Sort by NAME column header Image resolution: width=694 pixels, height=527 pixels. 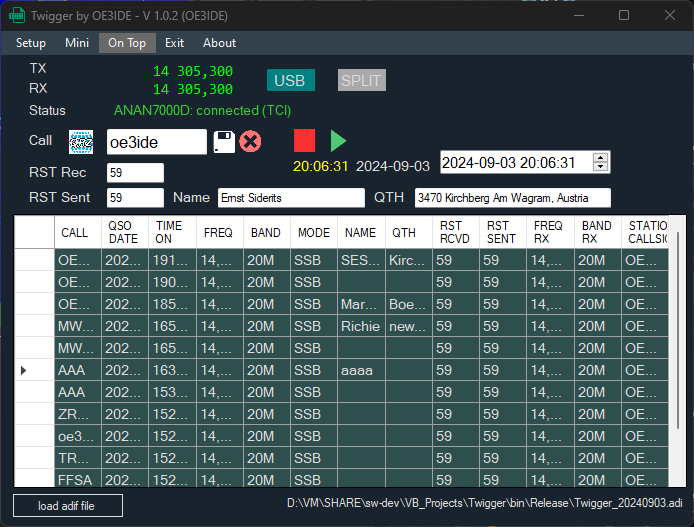click(362, 232)
